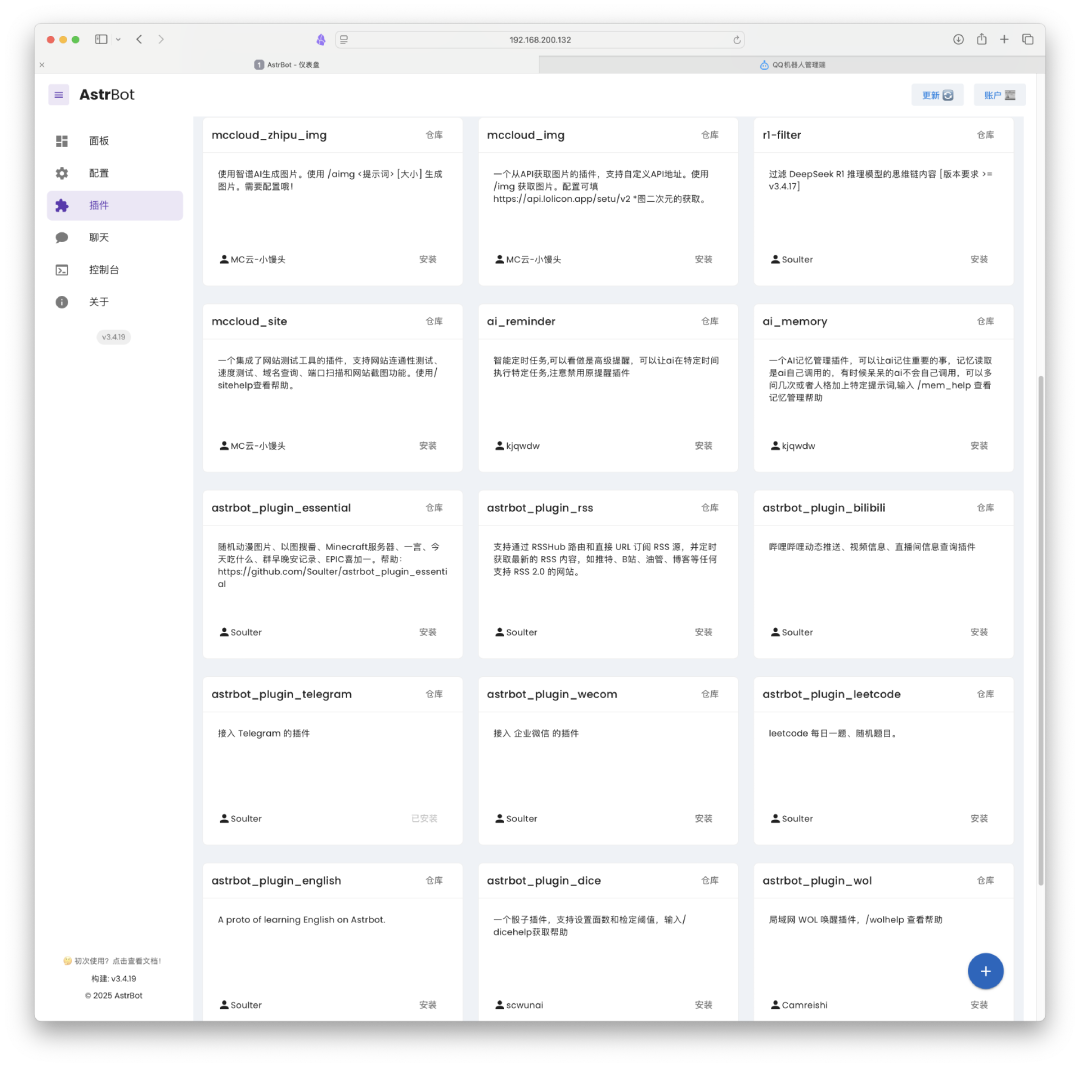The width and height of the screenshot is (1080, 1067).
Task: Open 仓库 link for astrbot_plugin_english
Action: point(434,881)
